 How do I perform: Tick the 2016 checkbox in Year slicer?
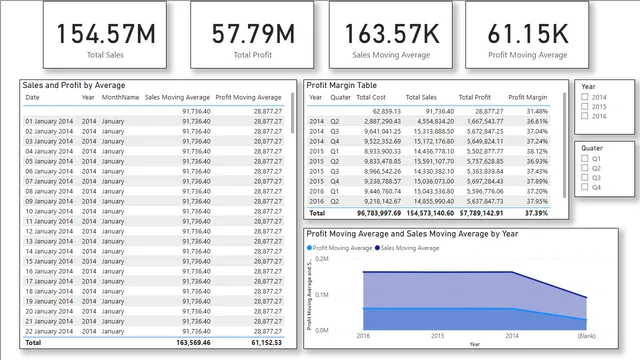[x=584, y=116]
